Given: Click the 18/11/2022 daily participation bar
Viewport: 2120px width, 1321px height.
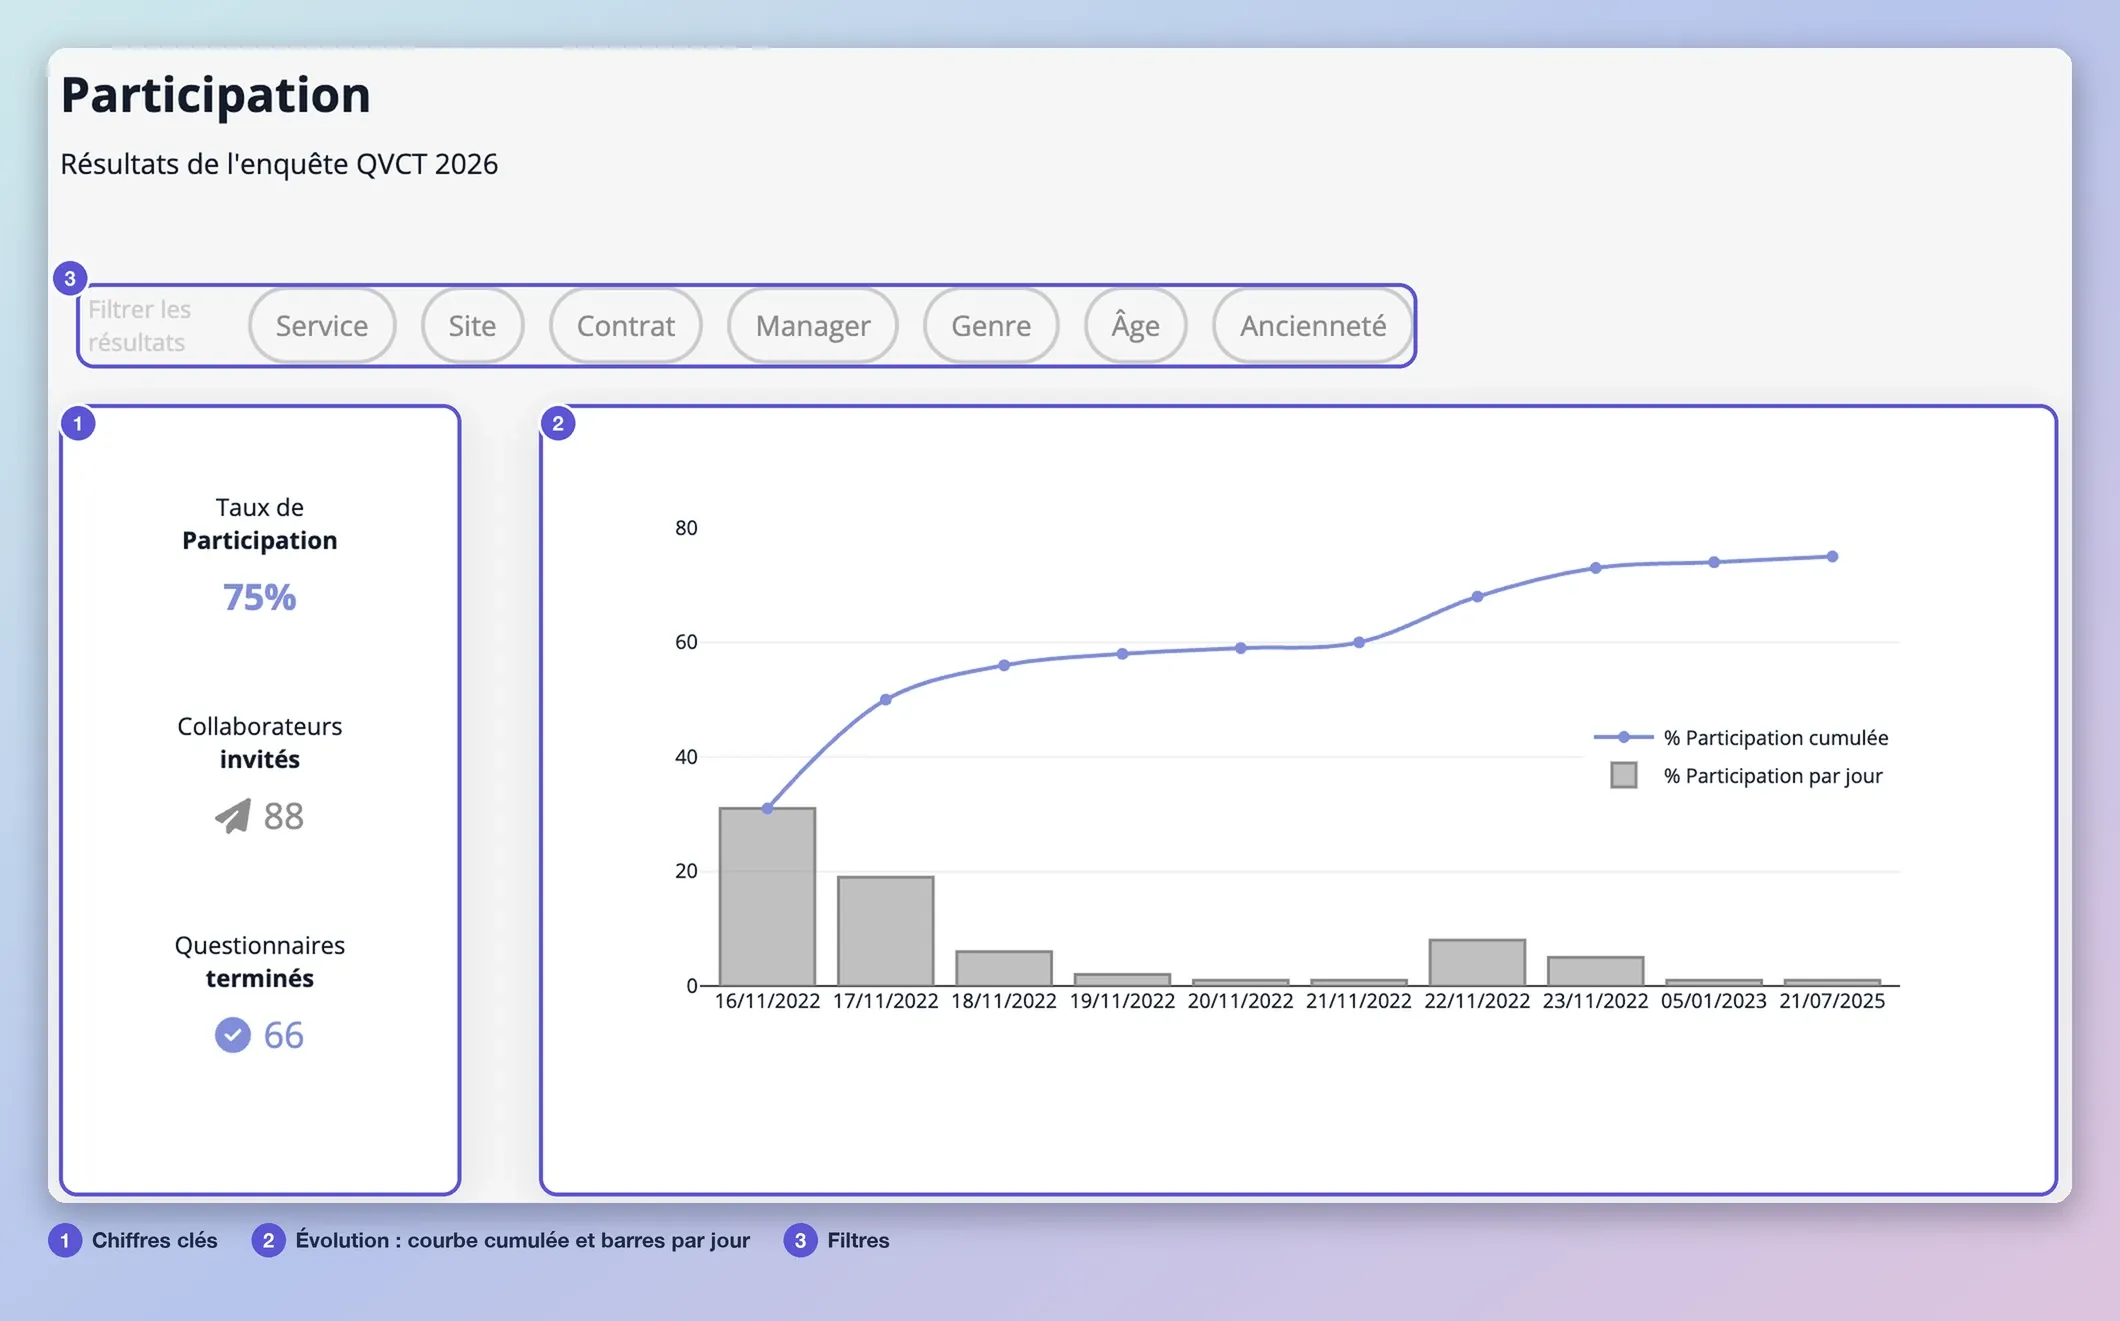Looking at the screenshot, I should 1004,968.
